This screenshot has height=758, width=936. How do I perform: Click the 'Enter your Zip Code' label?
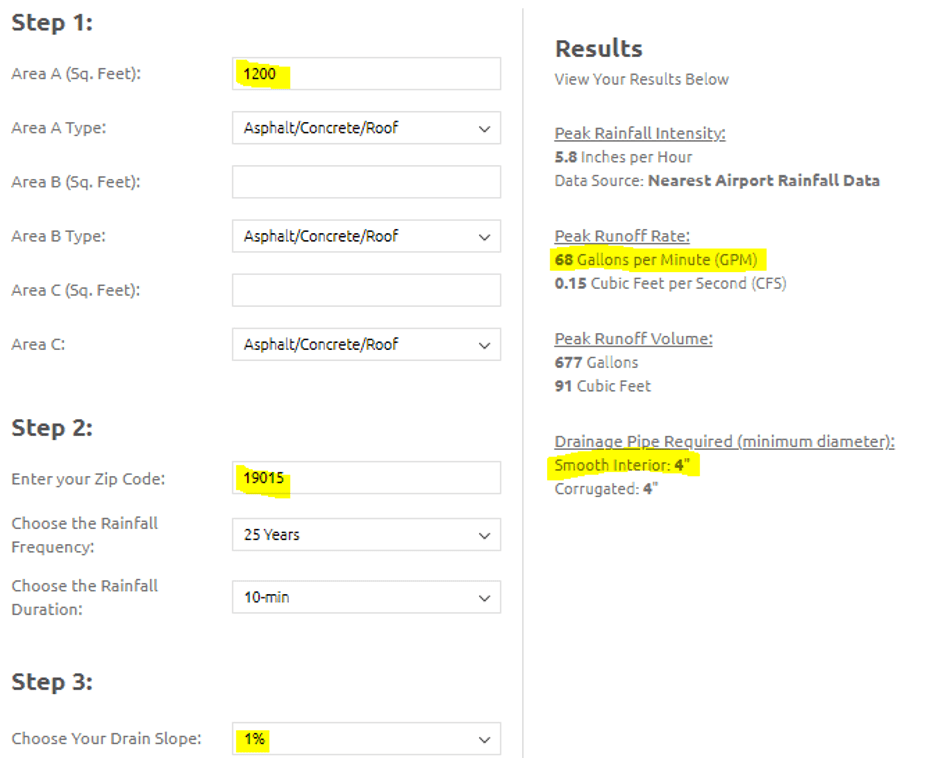(x=88, y=479)
